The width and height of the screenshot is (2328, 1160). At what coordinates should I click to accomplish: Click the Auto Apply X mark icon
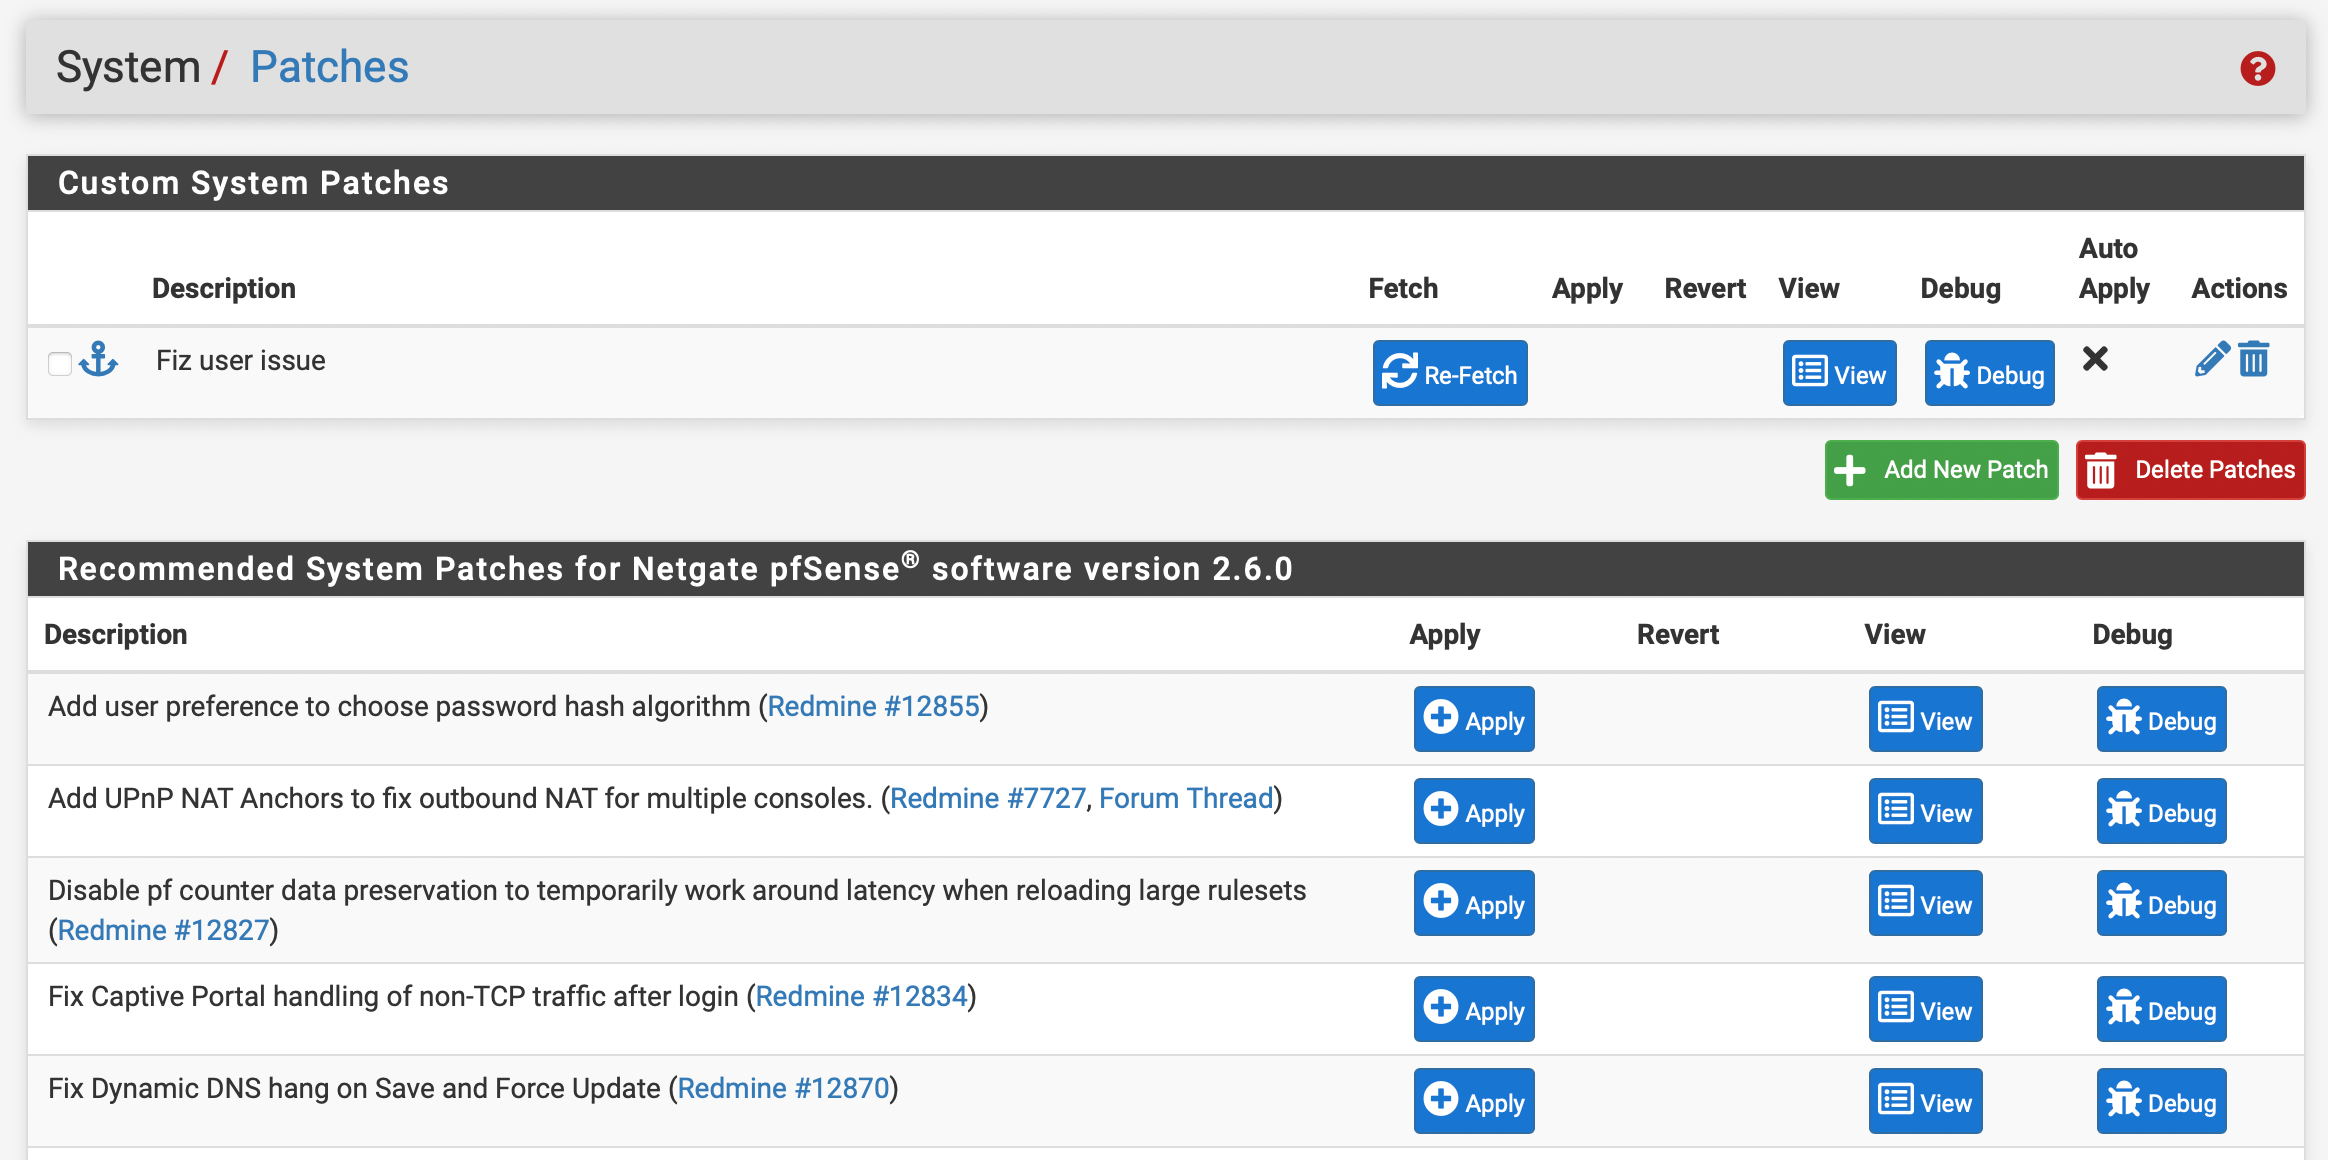pos(2095,359)
